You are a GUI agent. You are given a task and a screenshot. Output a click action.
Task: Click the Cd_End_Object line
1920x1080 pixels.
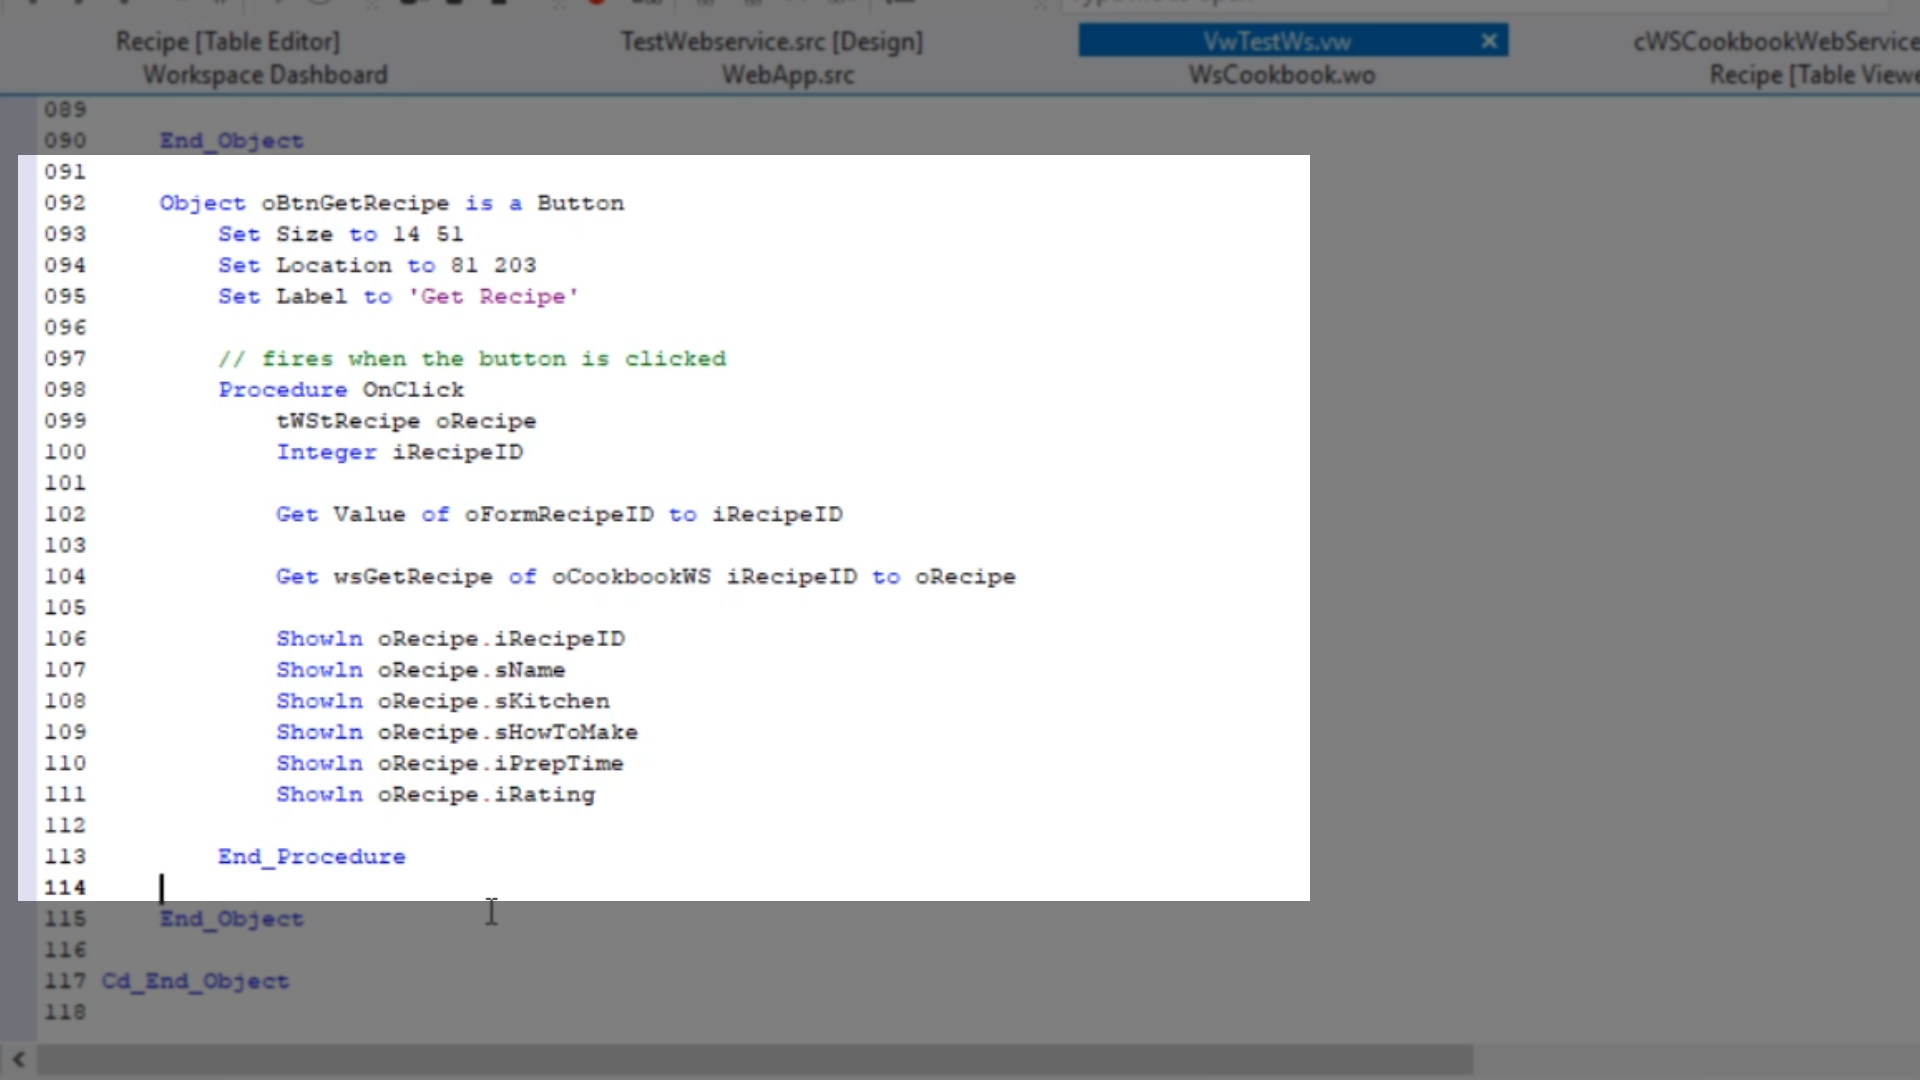195,982
